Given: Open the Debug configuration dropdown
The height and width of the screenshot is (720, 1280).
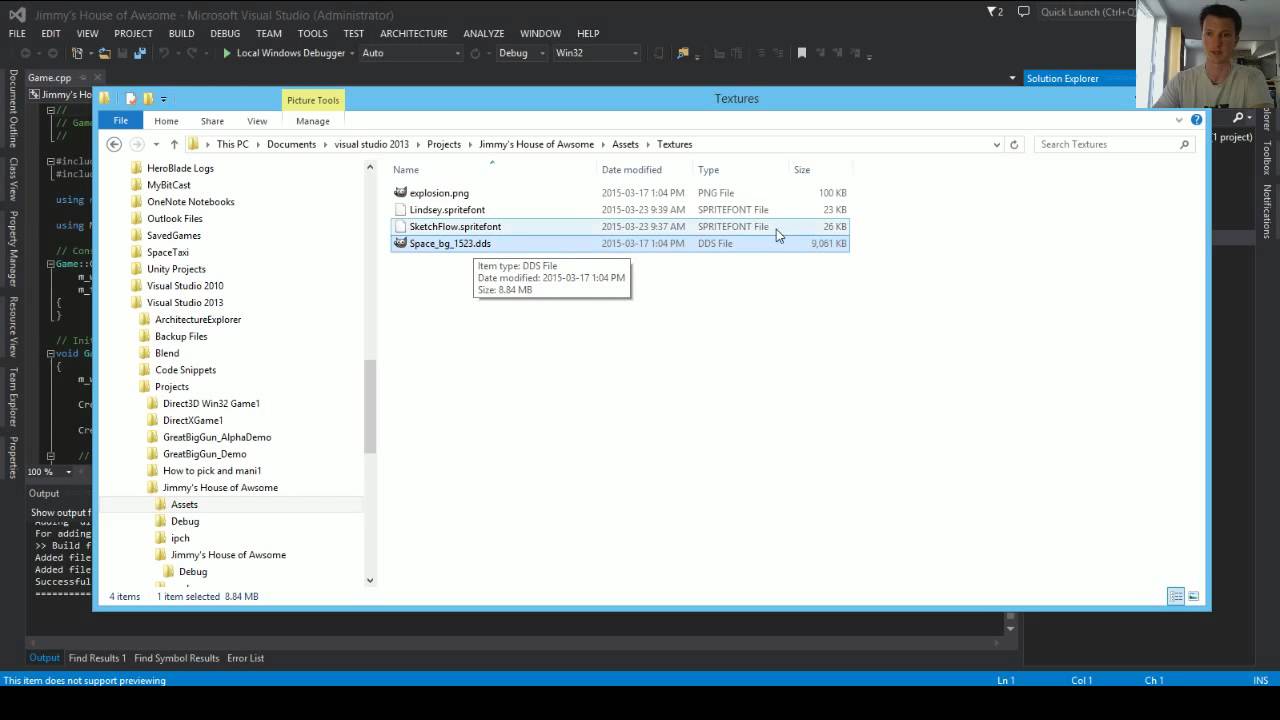Looking at the screenshot, I should coord(520,53).
